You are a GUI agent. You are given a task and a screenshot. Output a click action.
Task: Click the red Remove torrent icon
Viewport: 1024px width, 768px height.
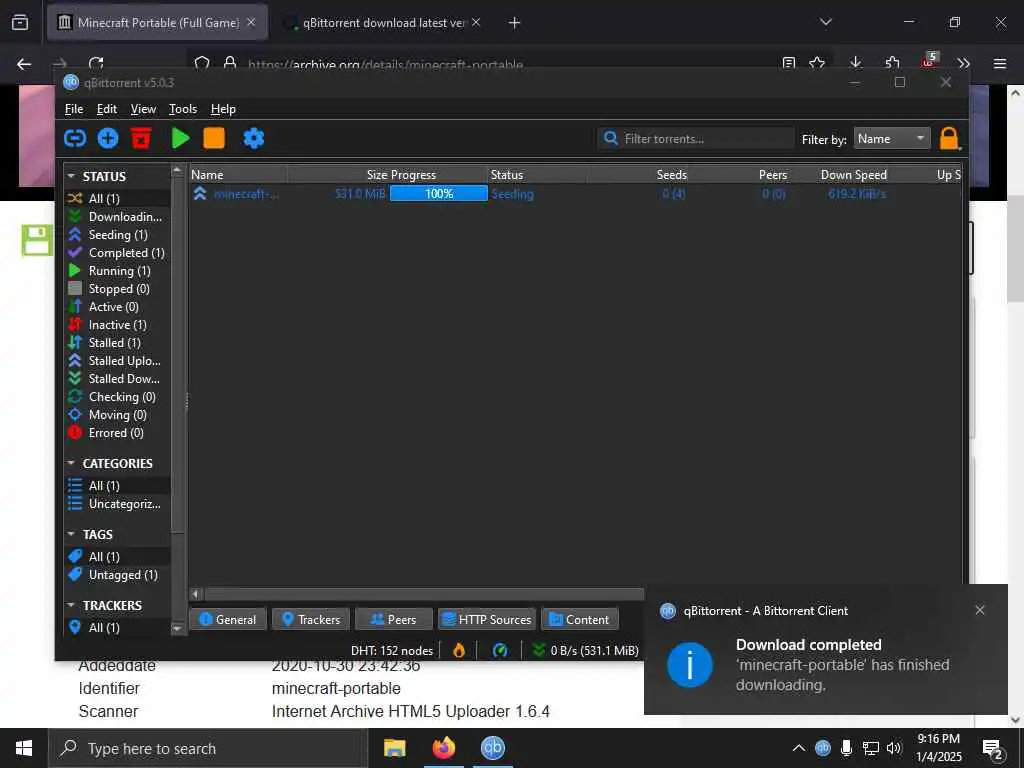click(x=141, y=138)
